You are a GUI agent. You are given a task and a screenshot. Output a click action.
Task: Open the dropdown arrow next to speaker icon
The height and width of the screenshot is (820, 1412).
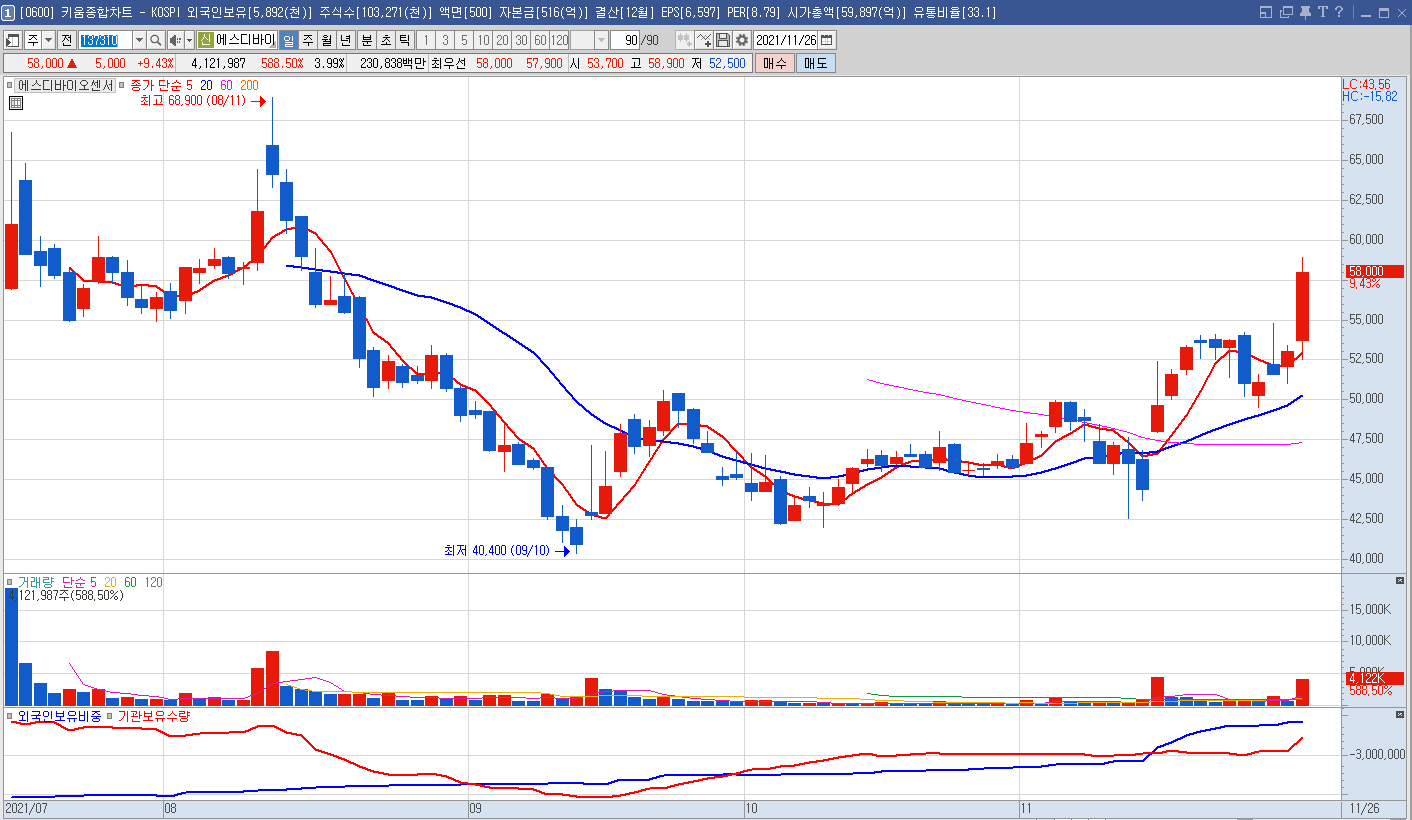pyautogui.click(x=189, y=40)
